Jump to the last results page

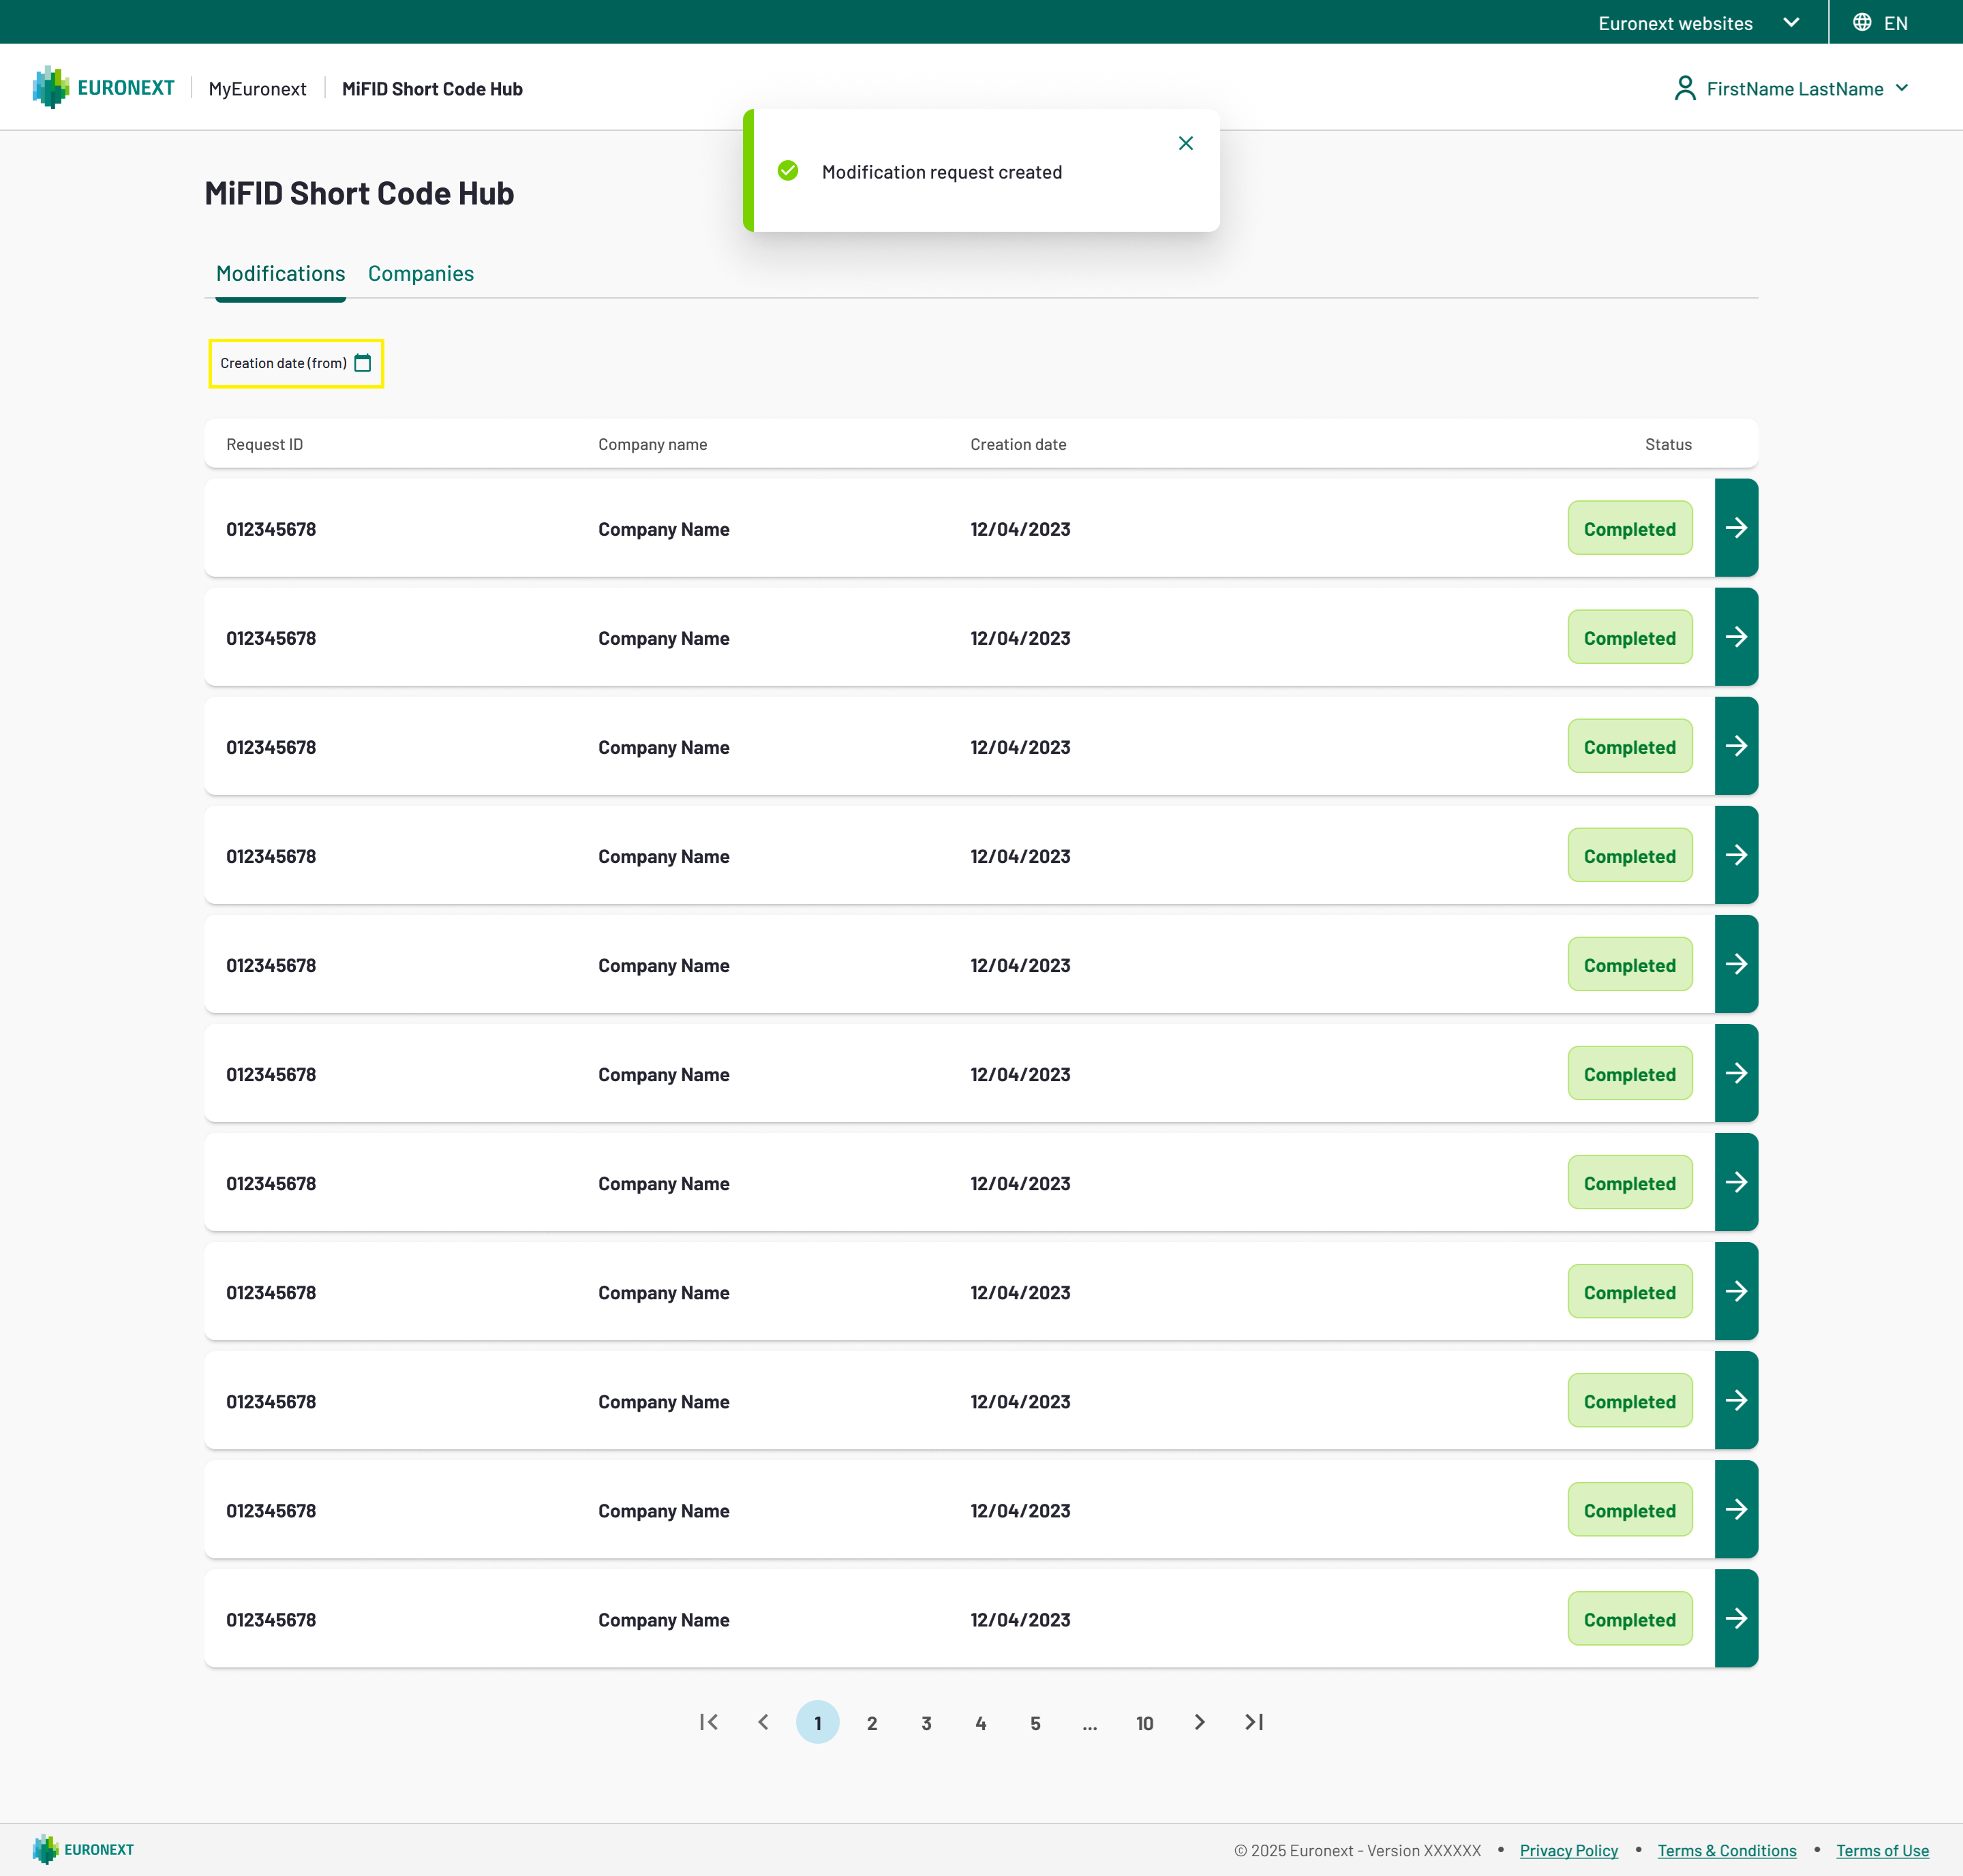[1253, 1722]
